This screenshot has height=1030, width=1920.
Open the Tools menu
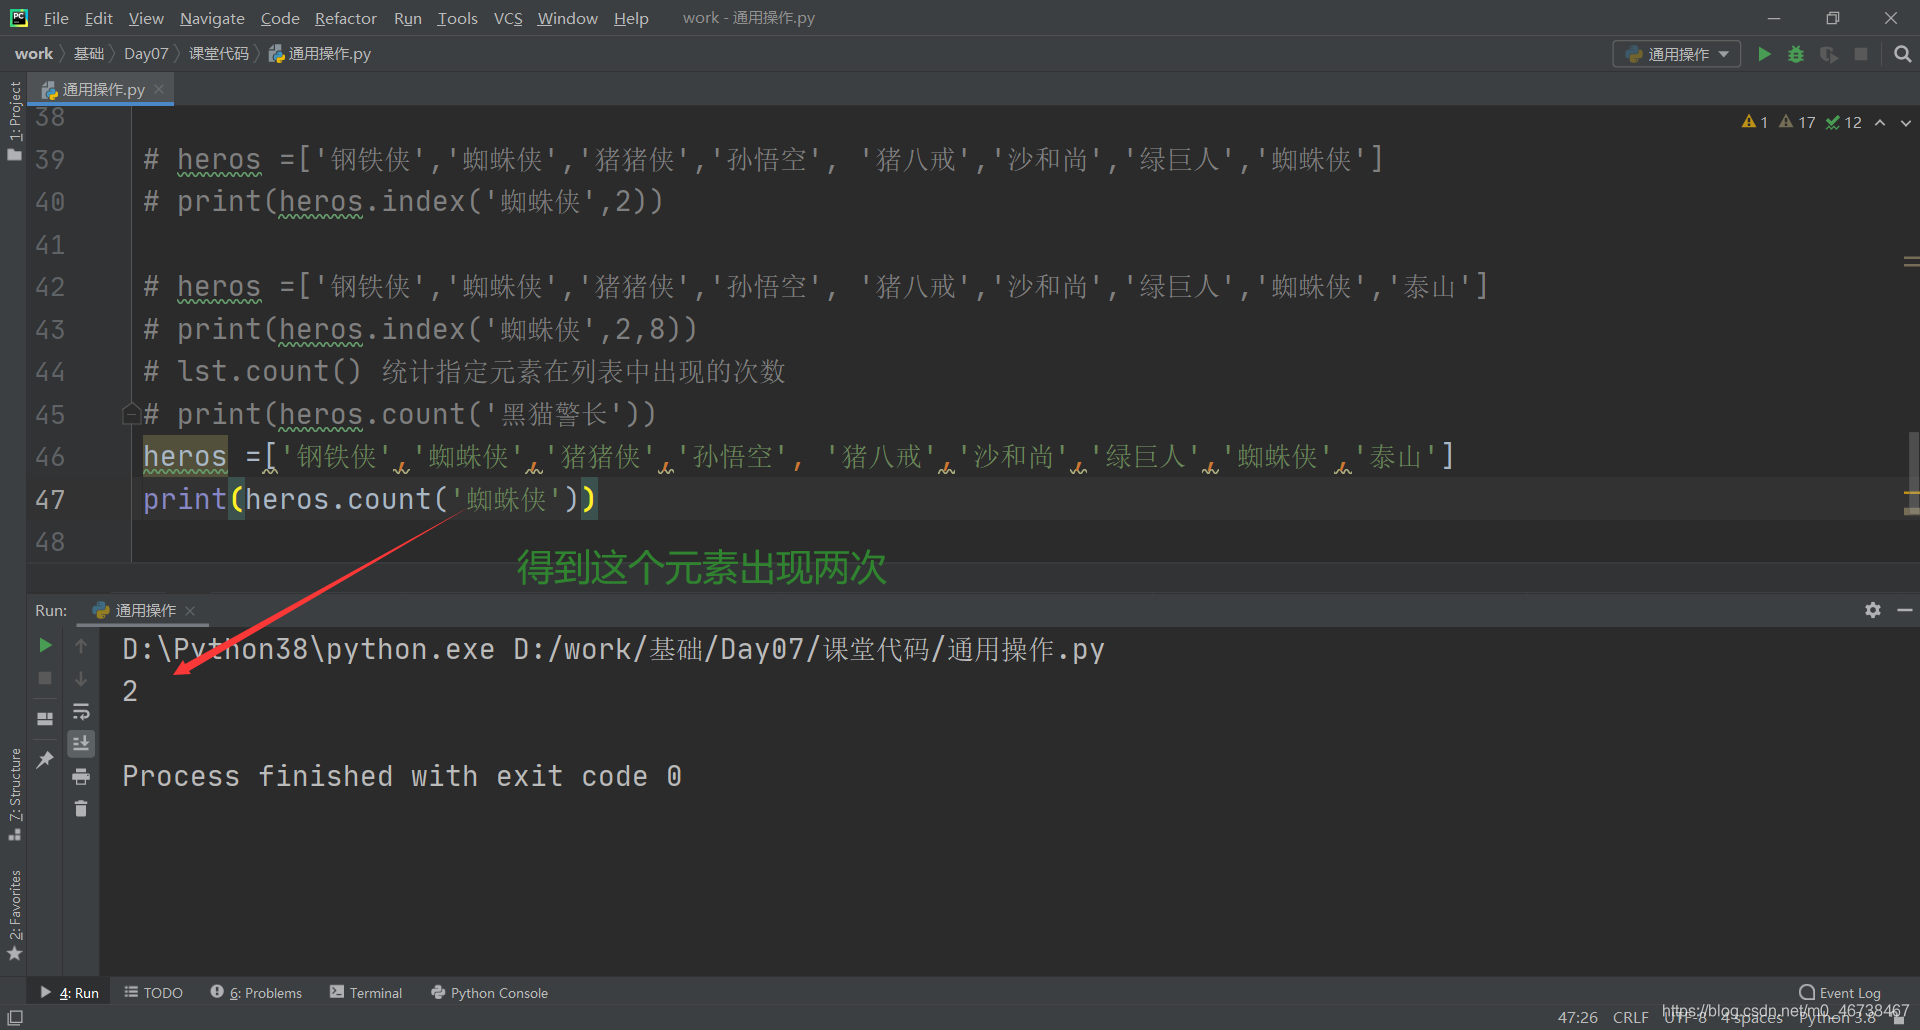457,18
